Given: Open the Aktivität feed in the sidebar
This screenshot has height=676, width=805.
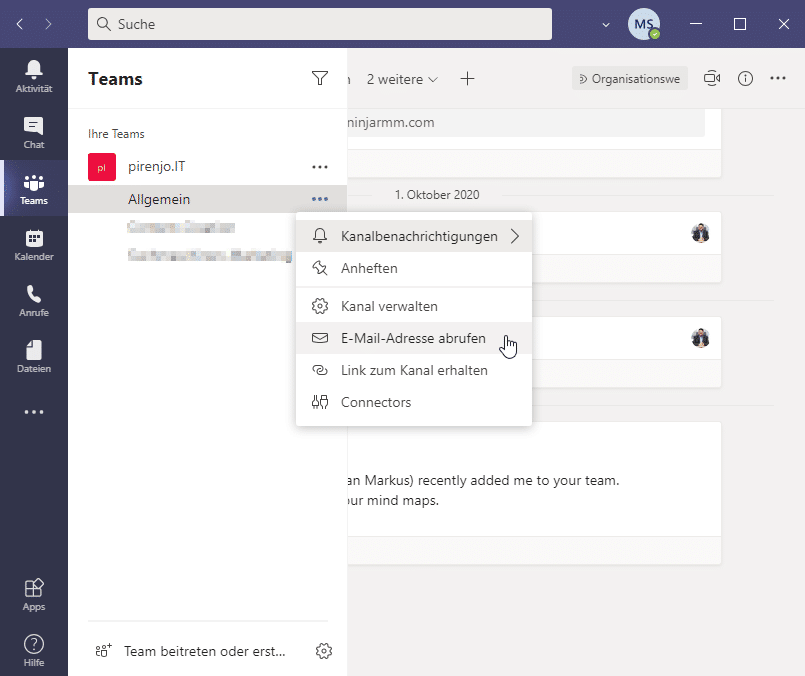Looking at the screenshot, I should pyautogui.click(x=34, y=75).
